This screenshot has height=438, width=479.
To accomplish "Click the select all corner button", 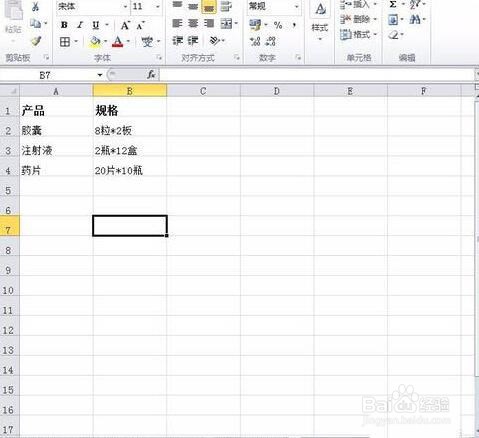I will (x=10, y=91).
